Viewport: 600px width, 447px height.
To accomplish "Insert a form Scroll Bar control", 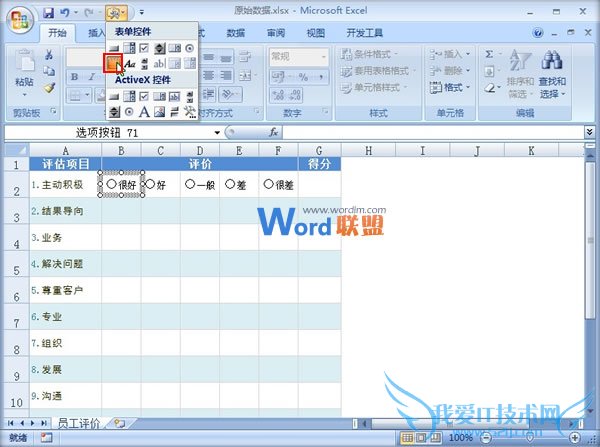I will coord(144,64).
